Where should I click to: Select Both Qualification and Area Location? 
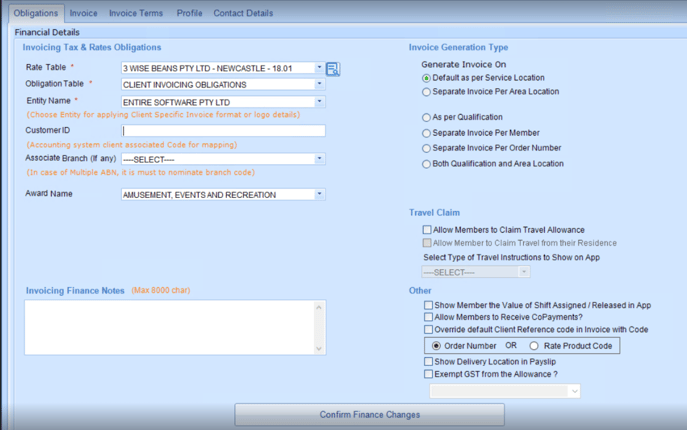(x=426, y=164)
